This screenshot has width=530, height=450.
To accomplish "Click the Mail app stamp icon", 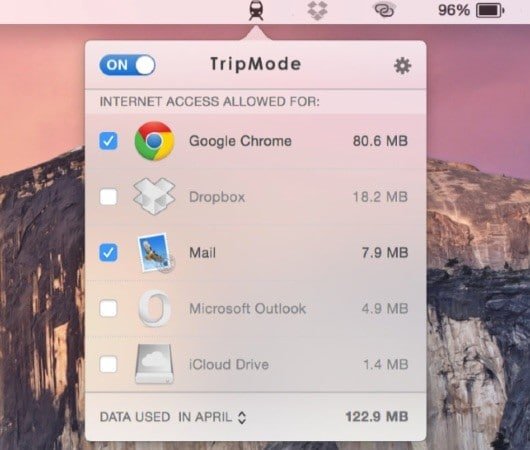I will pyautogui.click(x=156, y=253).
